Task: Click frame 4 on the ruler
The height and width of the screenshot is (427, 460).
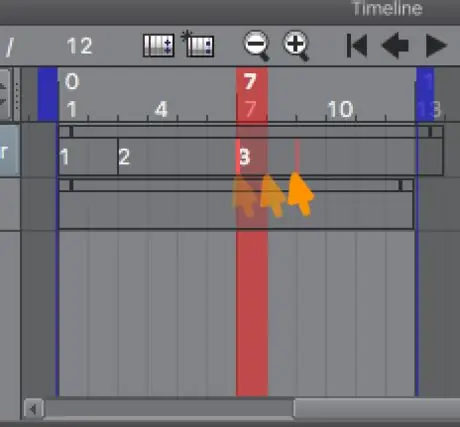Action: [x=162, y=109]
